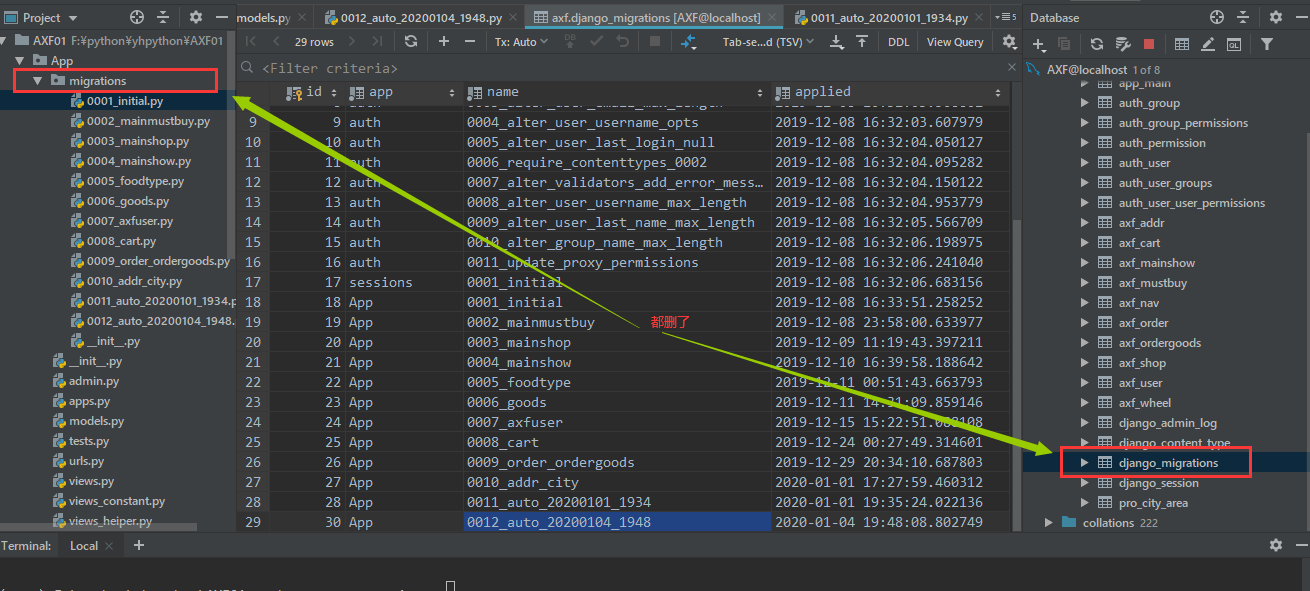
Task: Add a new row using the plus icon
Action: (443, 42)
